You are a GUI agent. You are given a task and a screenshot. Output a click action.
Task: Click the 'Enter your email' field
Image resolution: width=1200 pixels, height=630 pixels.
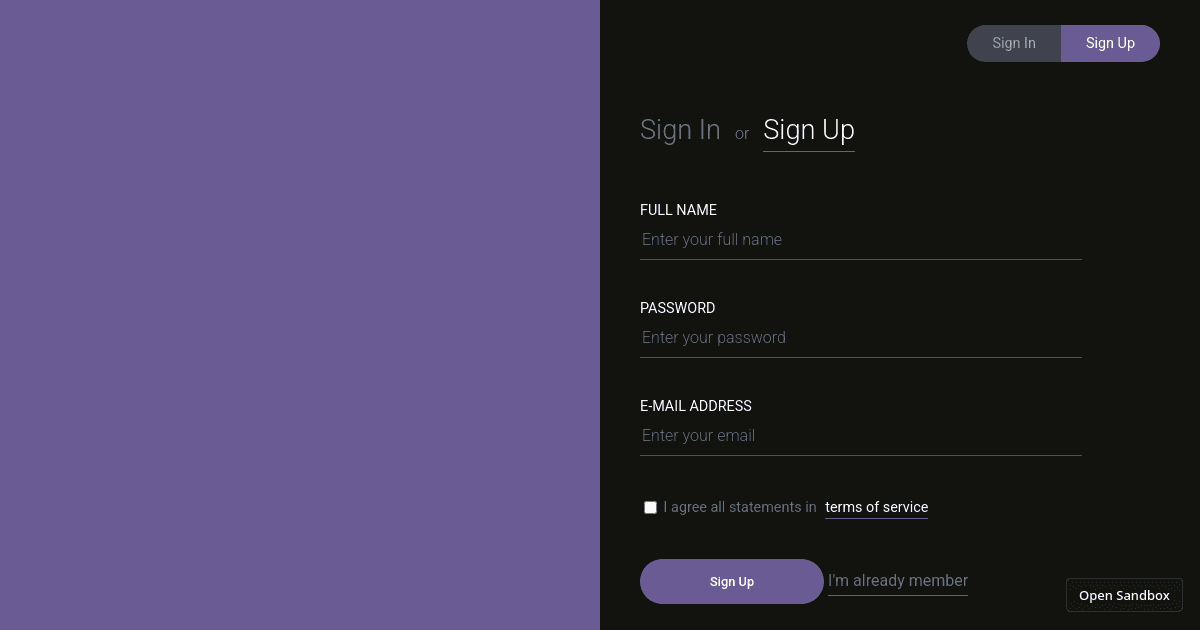(x=860, y=435)
